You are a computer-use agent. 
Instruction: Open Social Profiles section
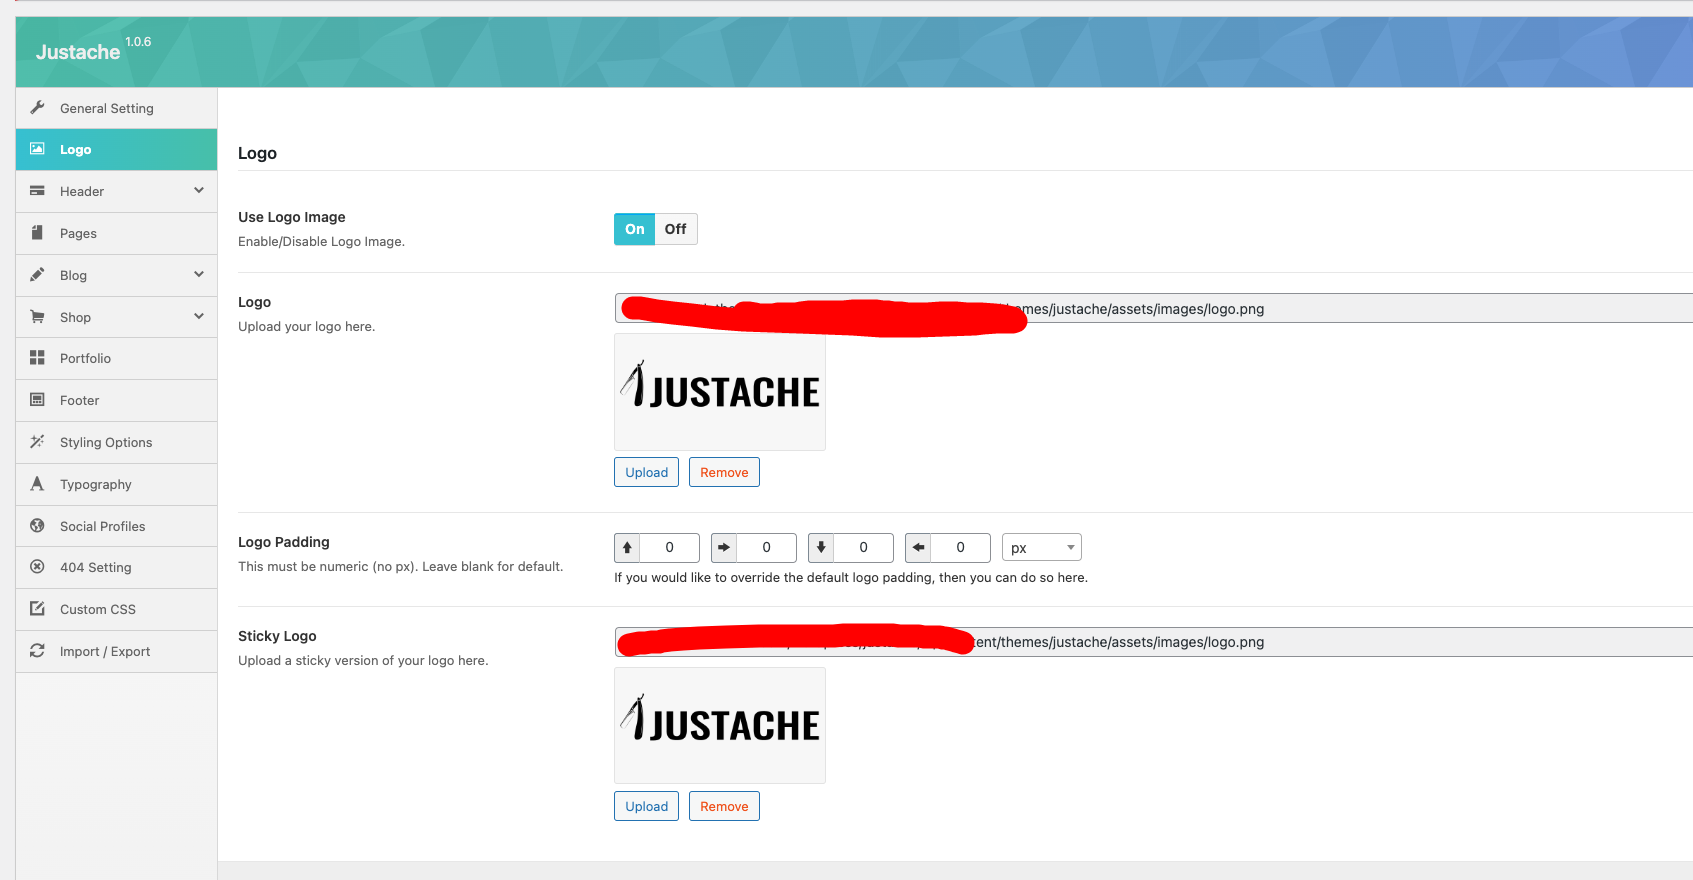pos(116,526)
